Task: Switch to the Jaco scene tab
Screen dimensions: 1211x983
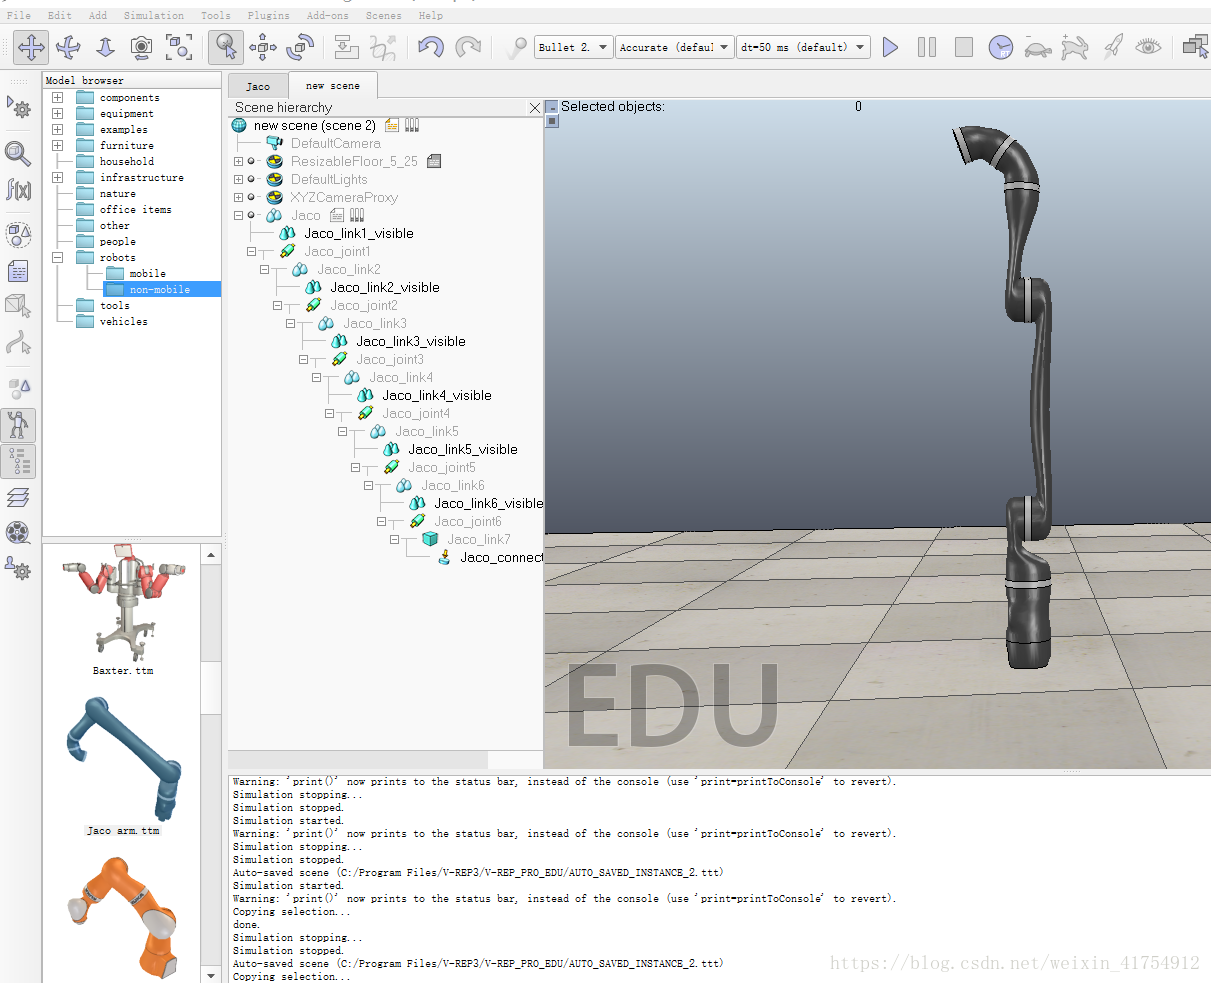Action: tap(258, 86)
